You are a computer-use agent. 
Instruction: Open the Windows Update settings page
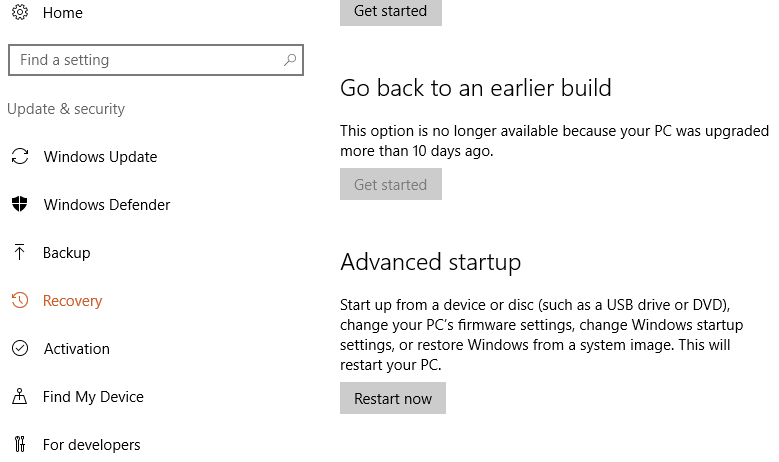coord(100,157)
